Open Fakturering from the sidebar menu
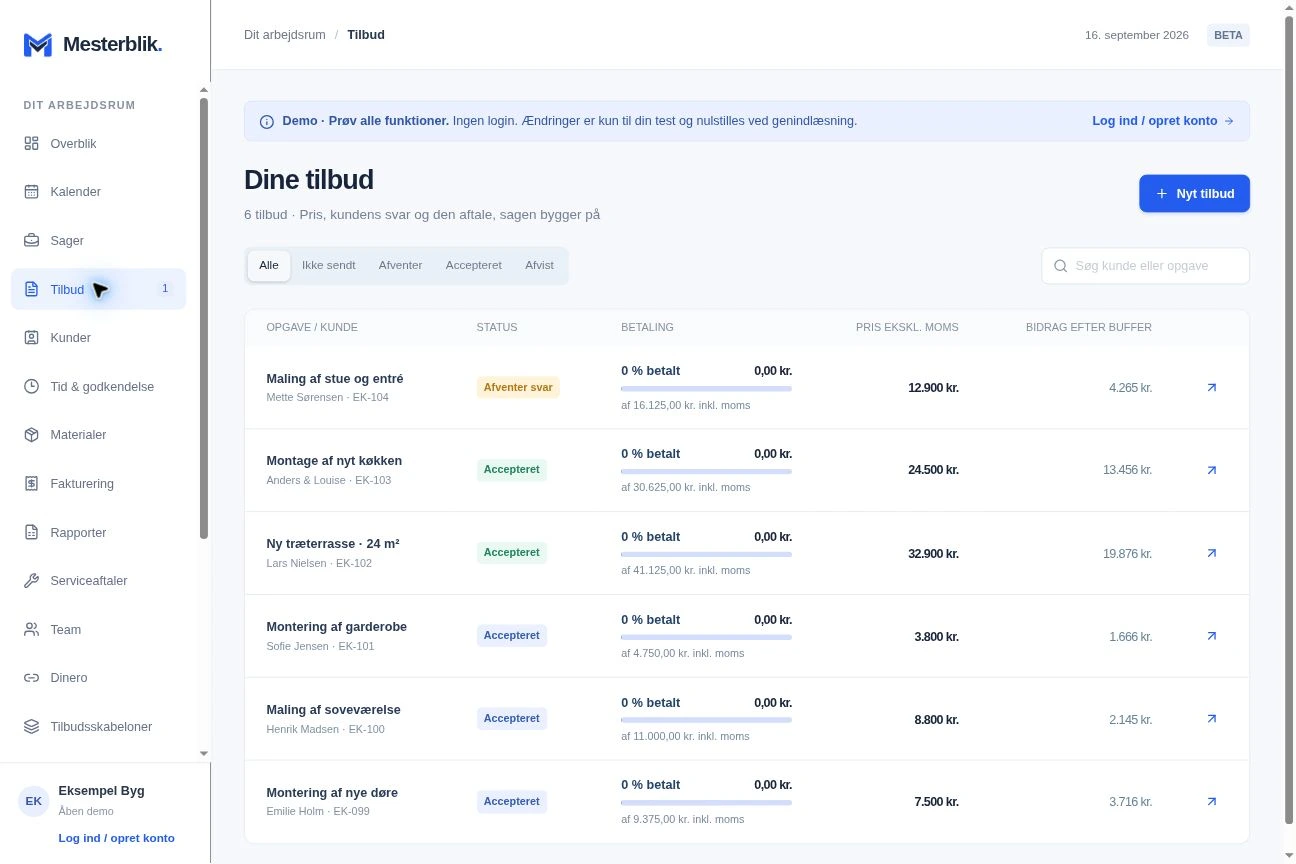The height and width of the screenshot is (864, 1296). [x=98, y=484]
